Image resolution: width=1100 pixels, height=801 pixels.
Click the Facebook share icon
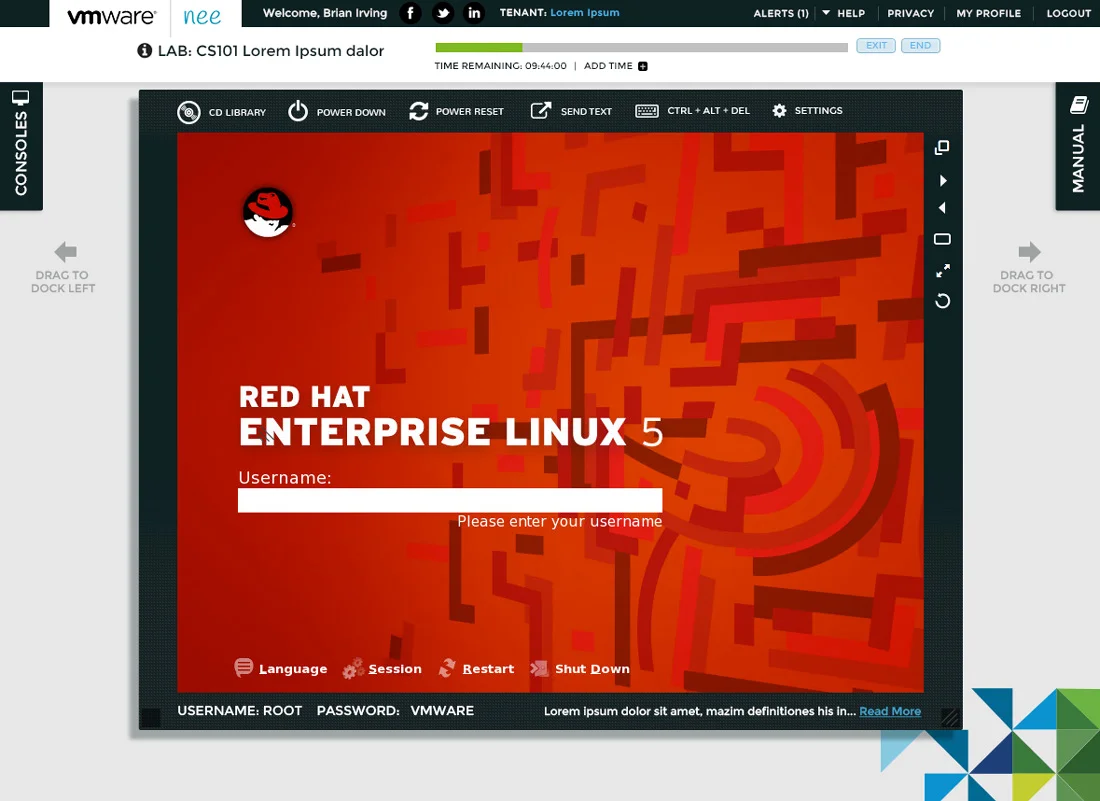(410, 13)
